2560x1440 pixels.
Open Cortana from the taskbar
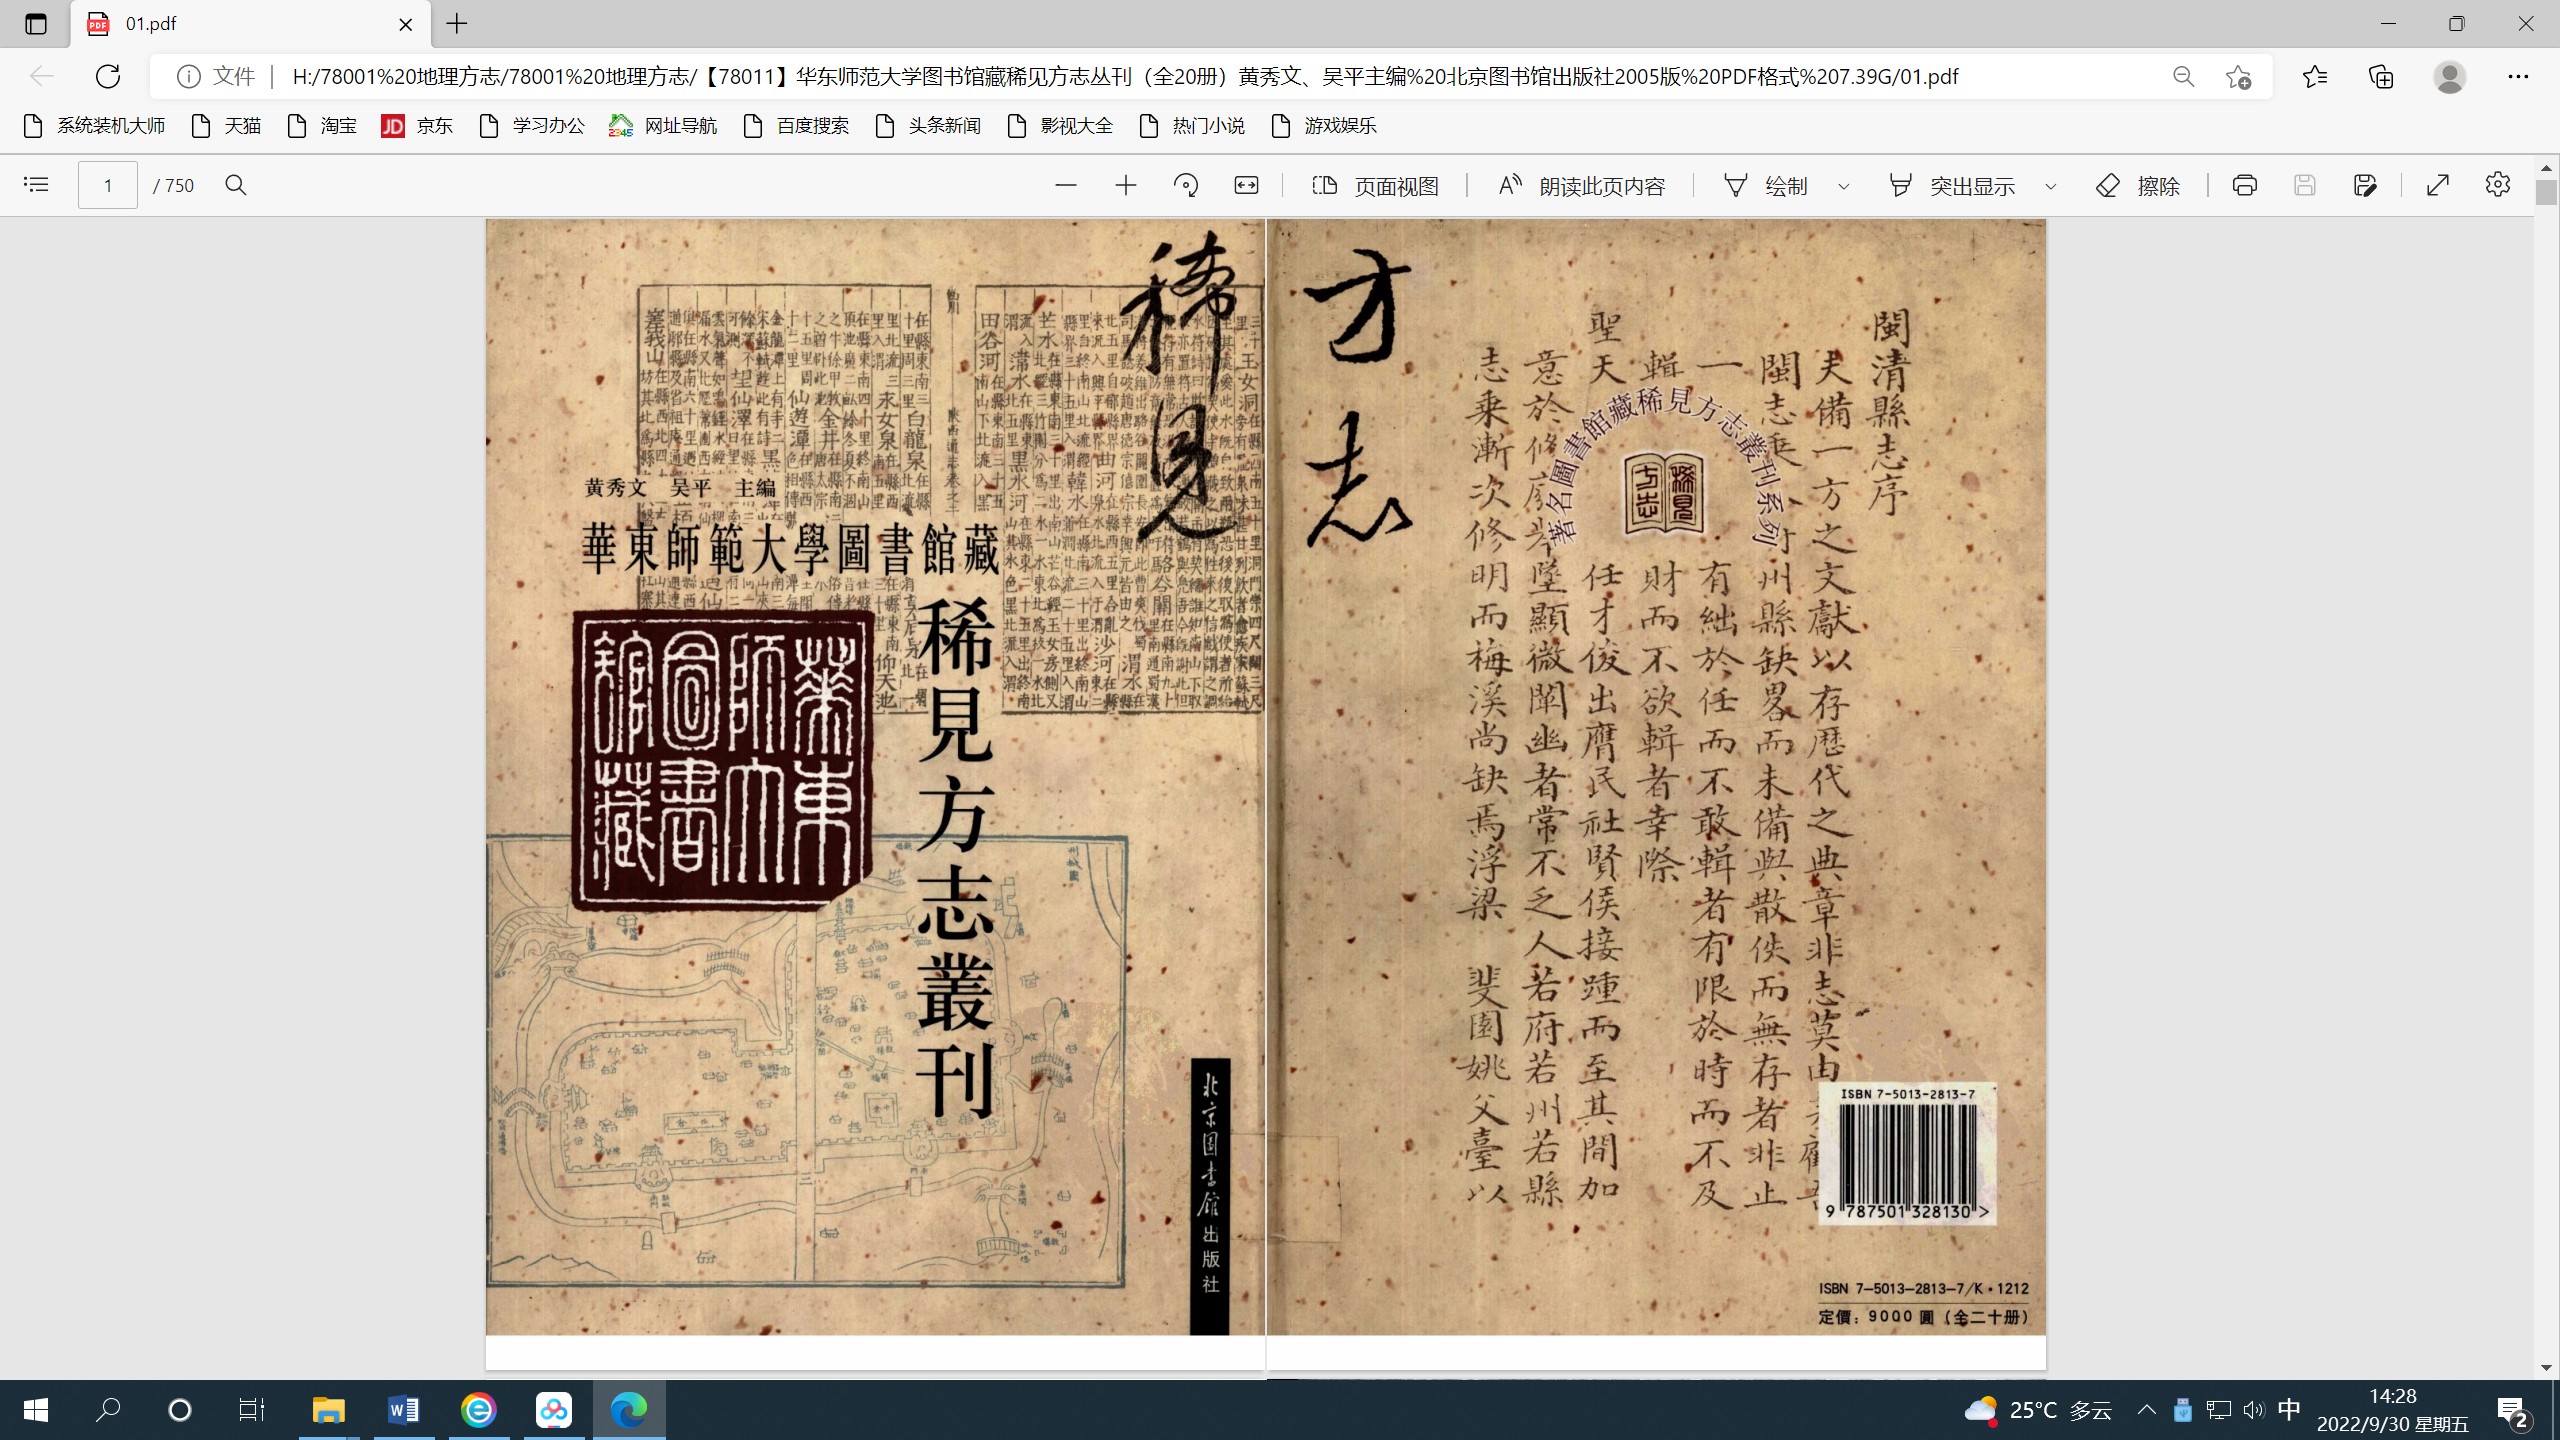pyautogui.click(x=180, y=1410)
